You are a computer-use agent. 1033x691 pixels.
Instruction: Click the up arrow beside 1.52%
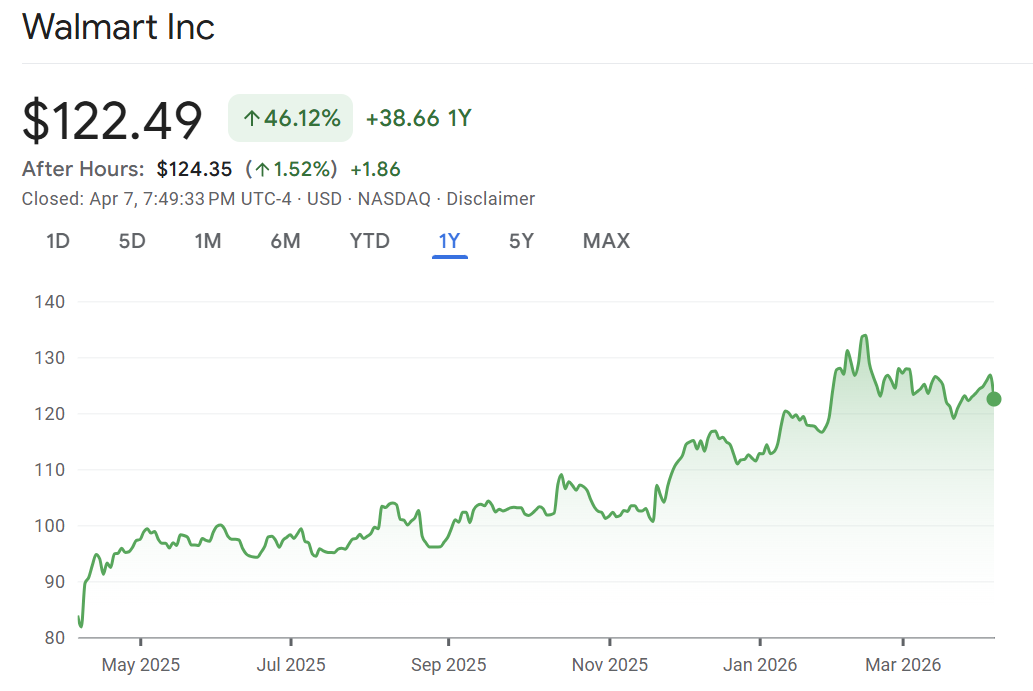[x=262, y=169]
